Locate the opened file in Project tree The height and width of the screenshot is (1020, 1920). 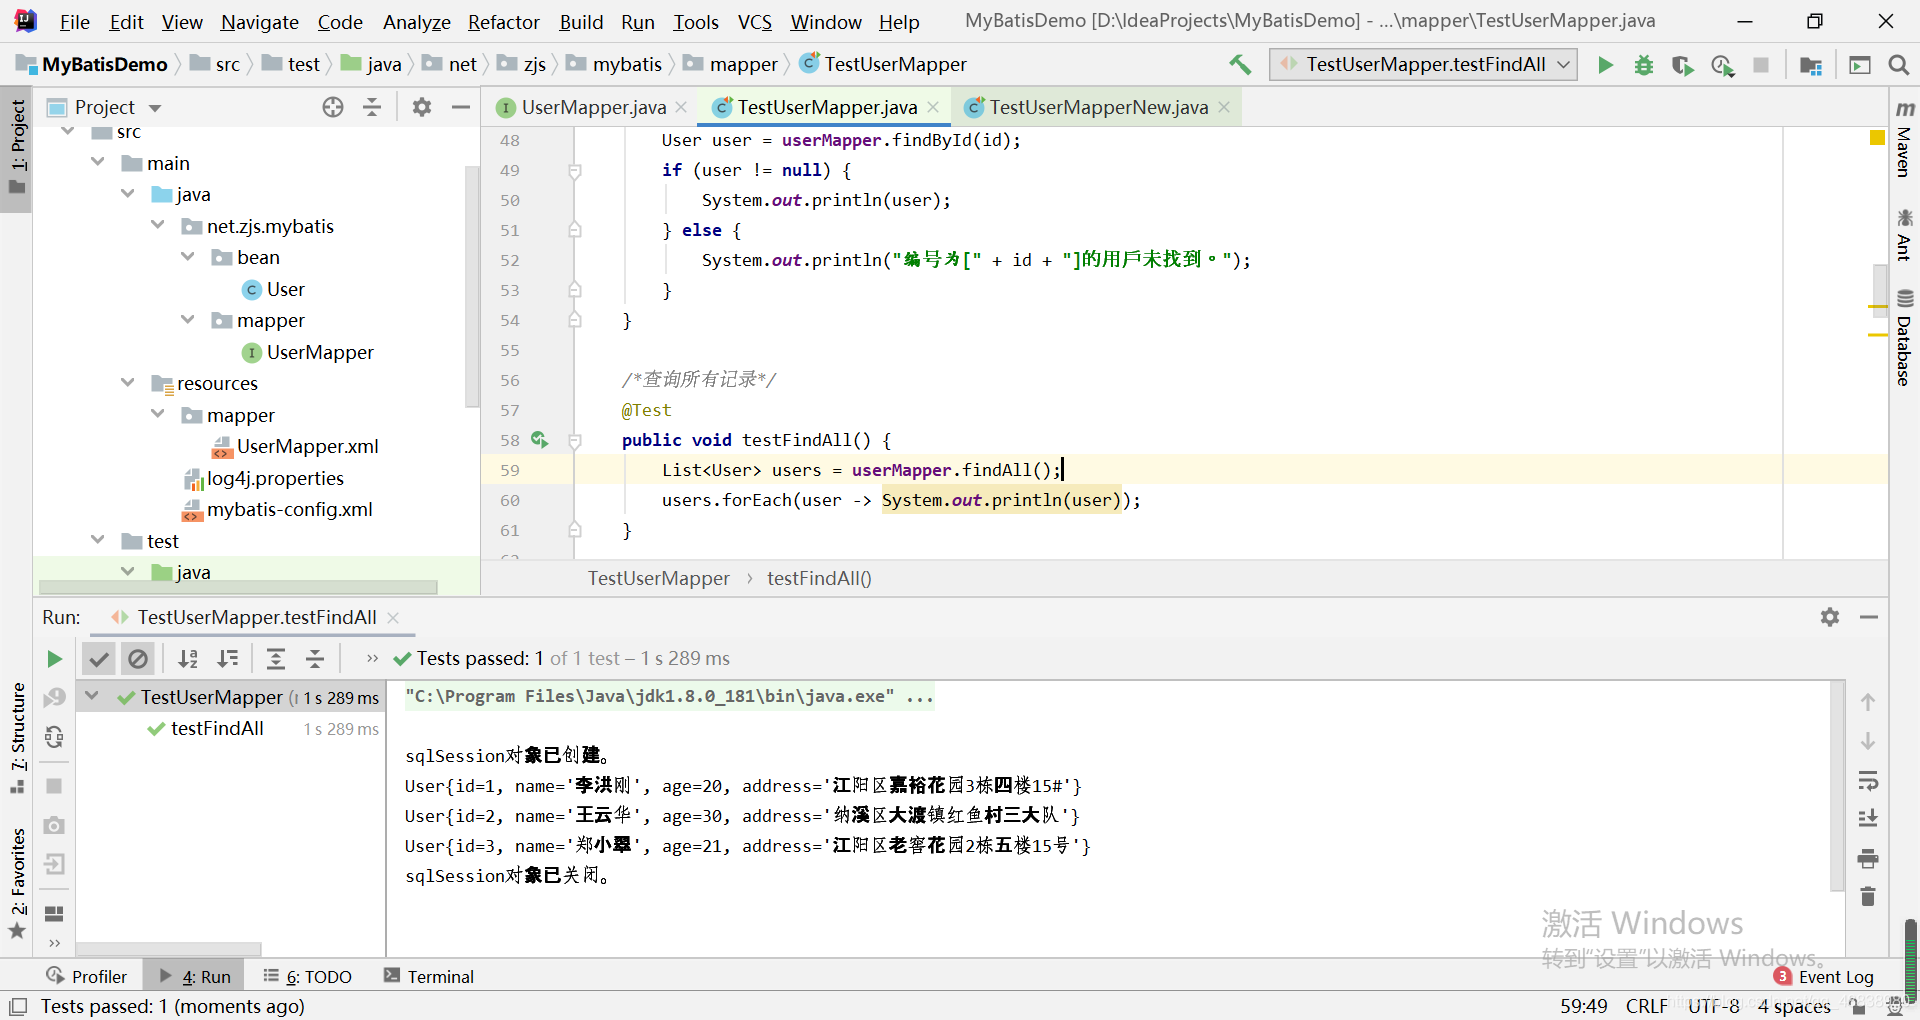tap(333, 107)
